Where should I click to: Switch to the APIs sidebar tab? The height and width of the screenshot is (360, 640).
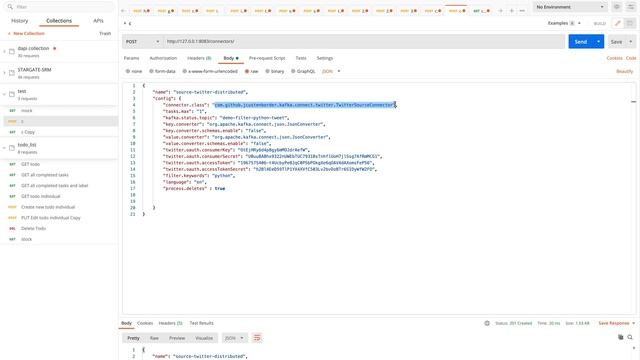coord(98,20)
